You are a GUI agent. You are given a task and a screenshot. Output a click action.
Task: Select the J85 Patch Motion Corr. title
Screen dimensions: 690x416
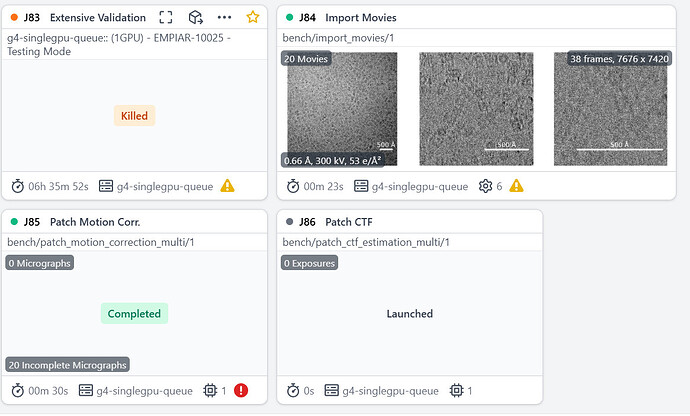(95, 222)
